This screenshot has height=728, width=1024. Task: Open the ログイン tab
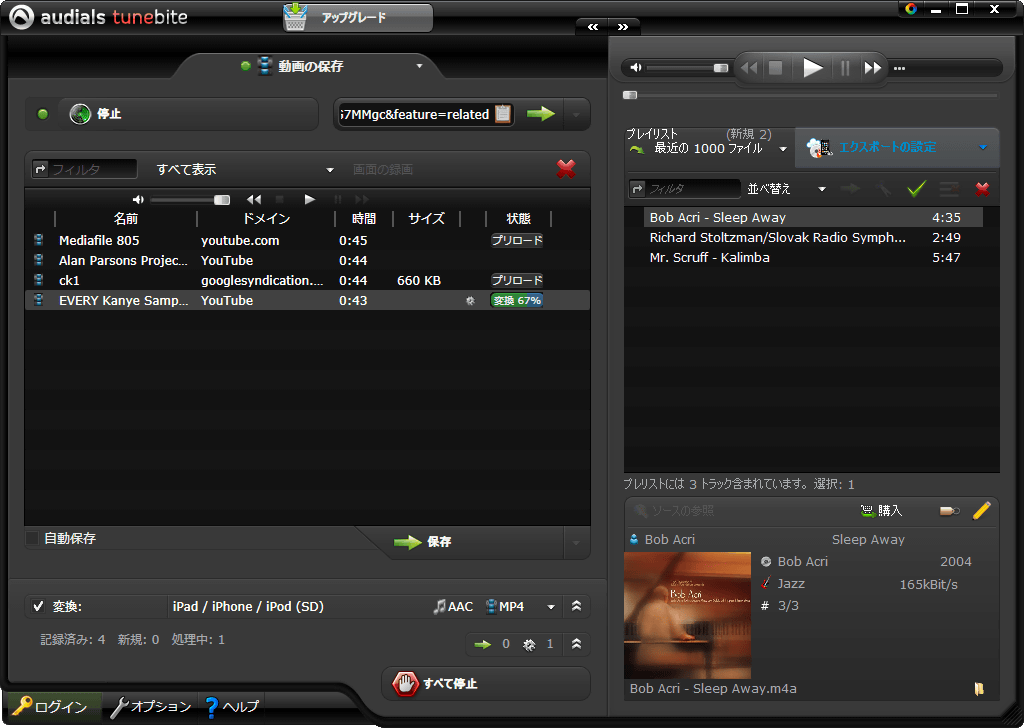click(52, 706)
